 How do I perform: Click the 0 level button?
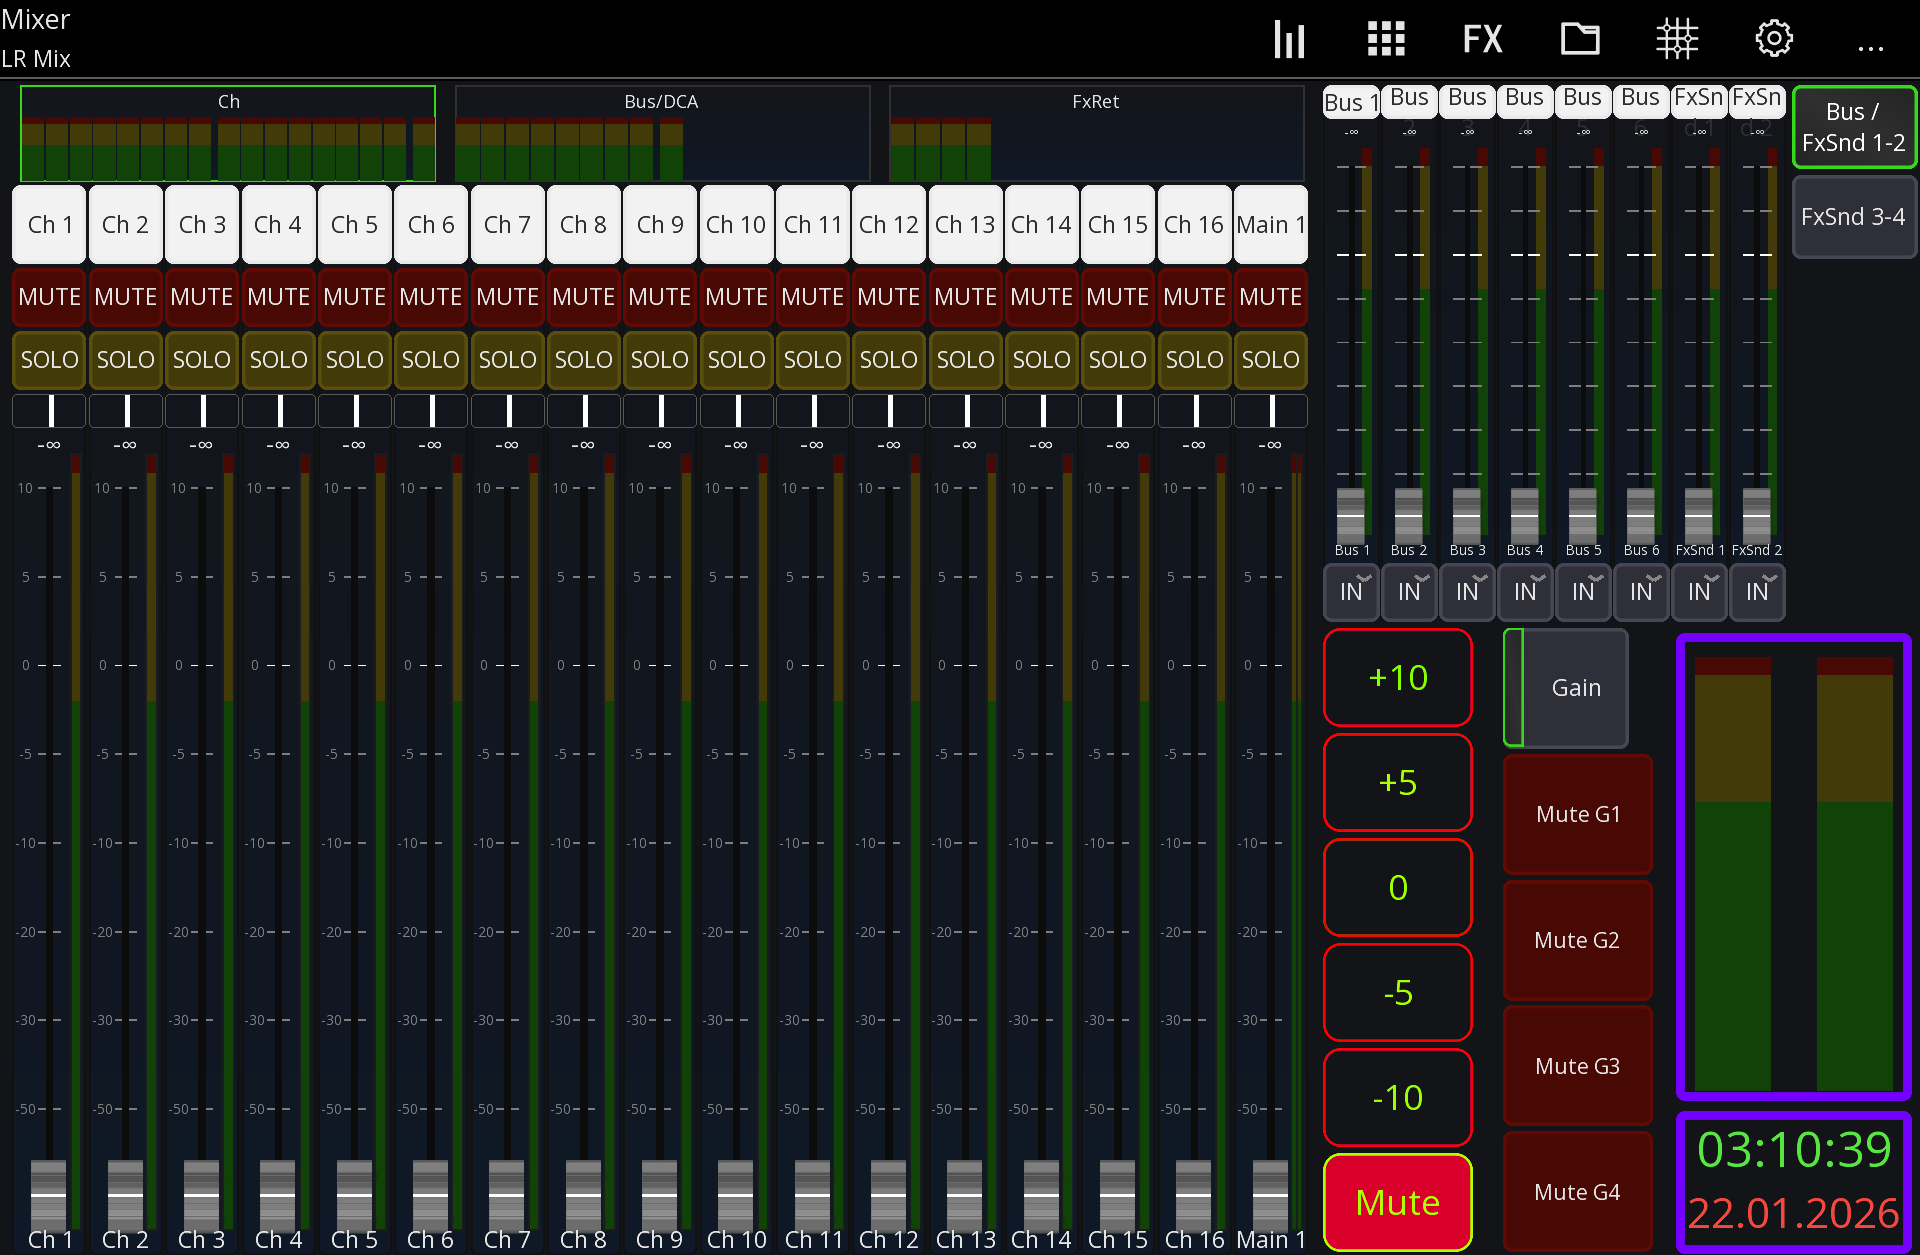pos(1398,888)
